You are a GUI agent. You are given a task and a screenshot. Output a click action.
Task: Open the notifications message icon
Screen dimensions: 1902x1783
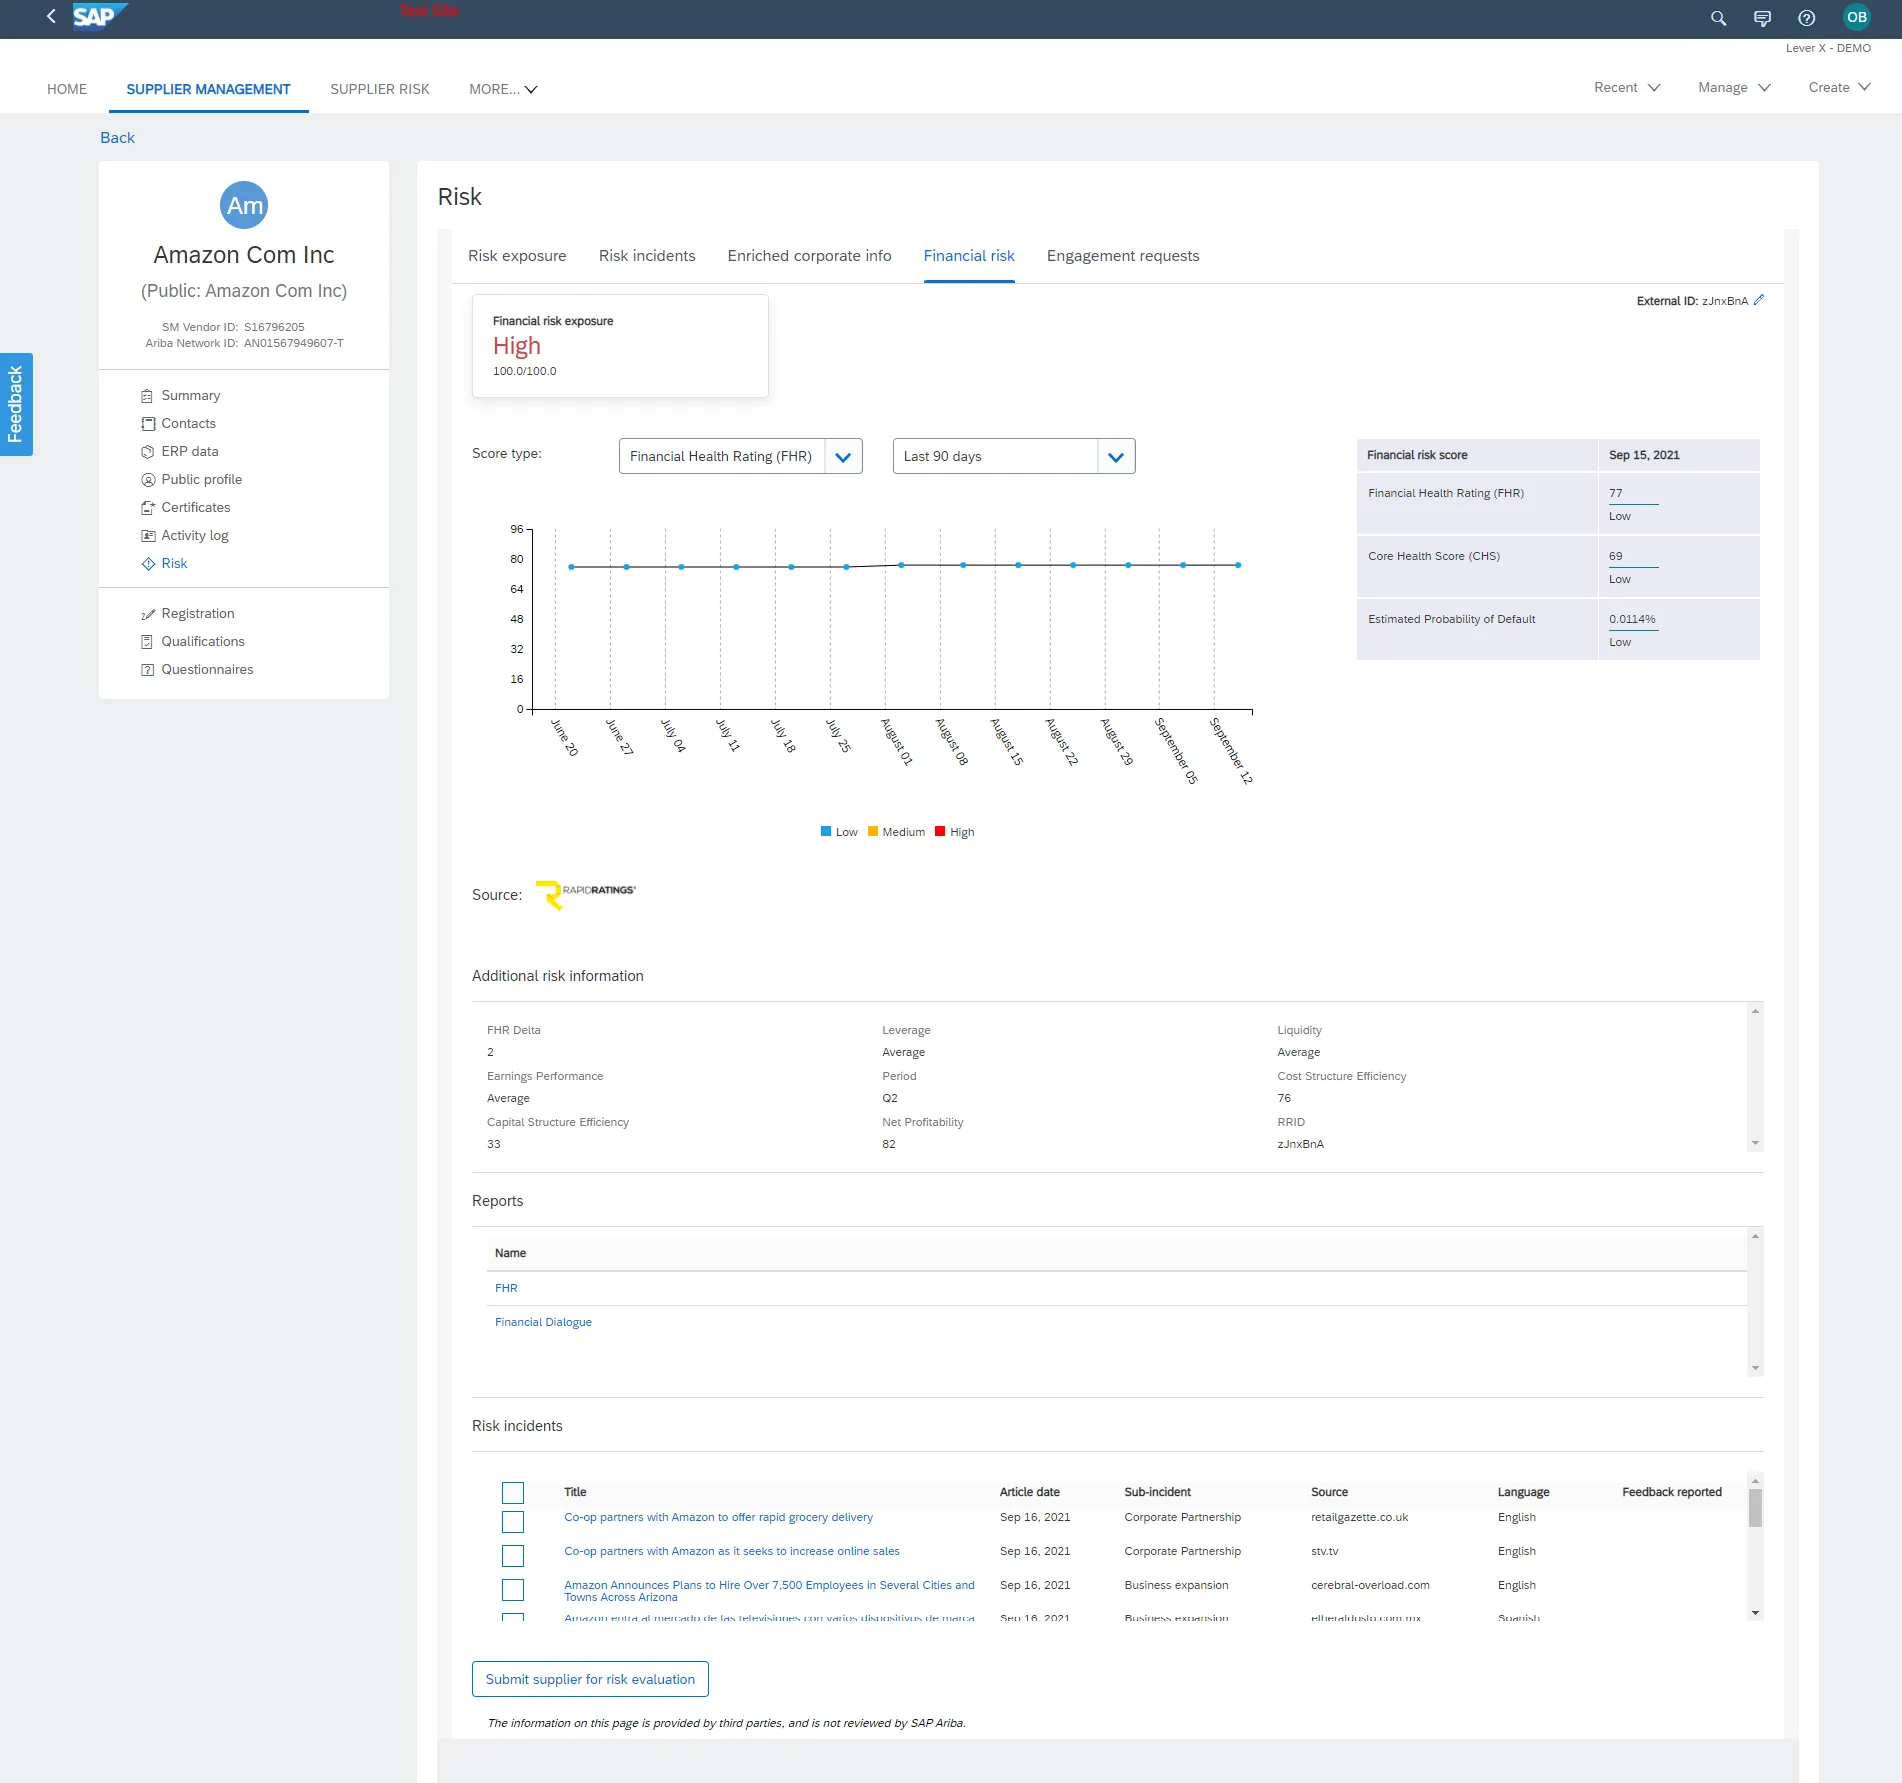pos(1762,17)
